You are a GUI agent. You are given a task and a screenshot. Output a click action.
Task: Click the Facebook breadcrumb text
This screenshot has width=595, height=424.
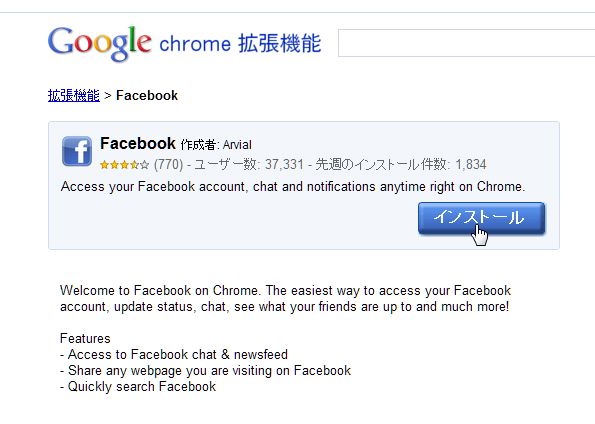tap(147, 95)
